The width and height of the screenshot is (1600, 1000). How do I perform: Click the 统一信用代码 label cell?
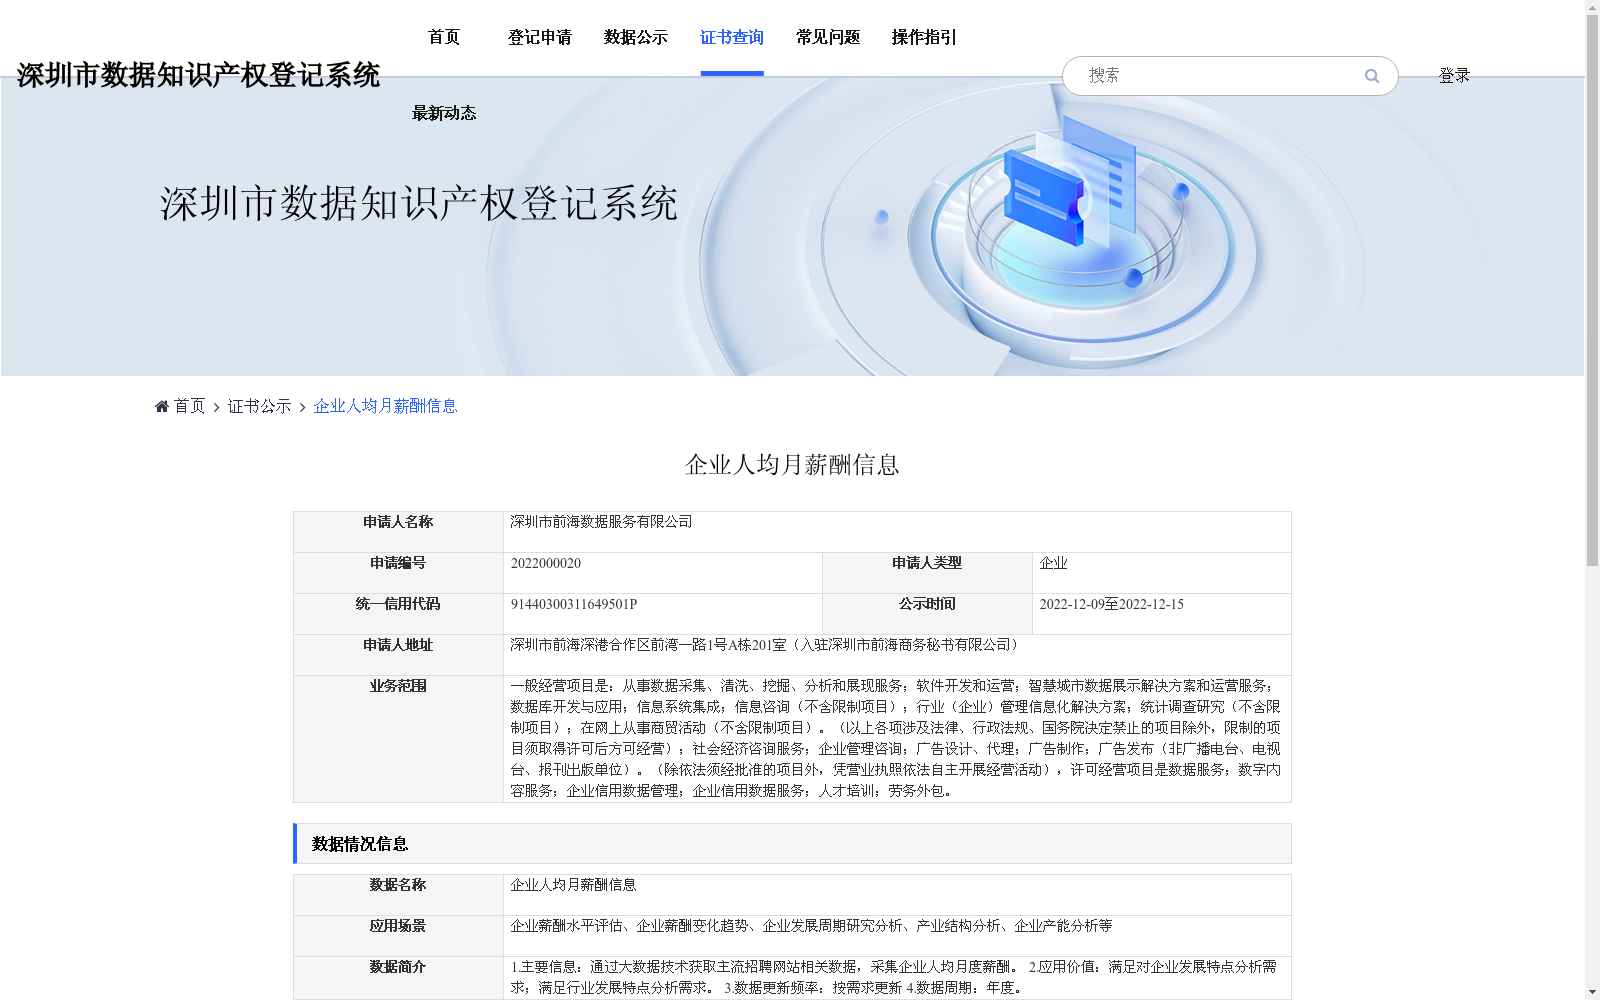click(x=398, y=614)
